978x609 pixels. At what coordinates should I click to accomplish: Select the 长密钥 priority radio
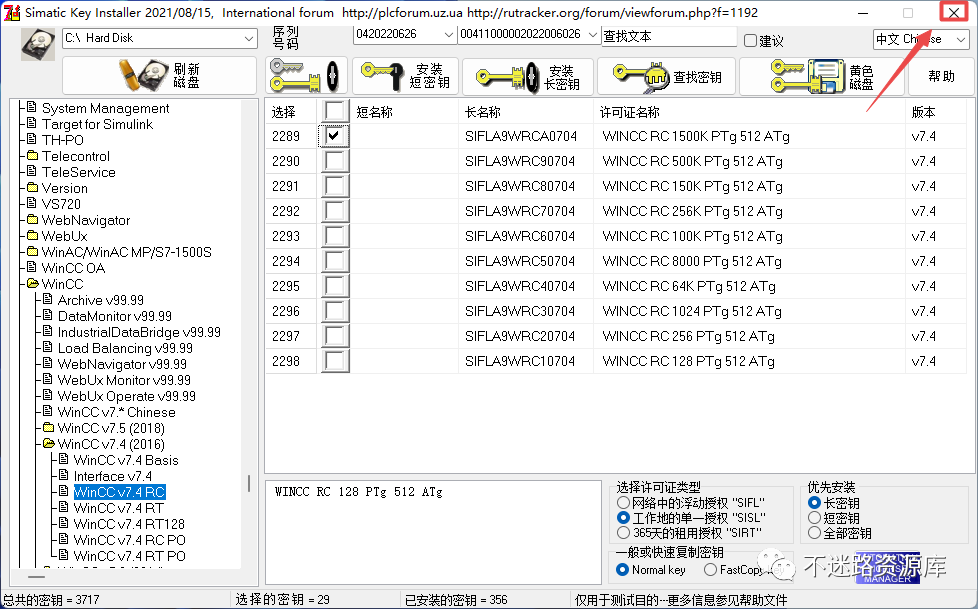[x=814, y=502]
